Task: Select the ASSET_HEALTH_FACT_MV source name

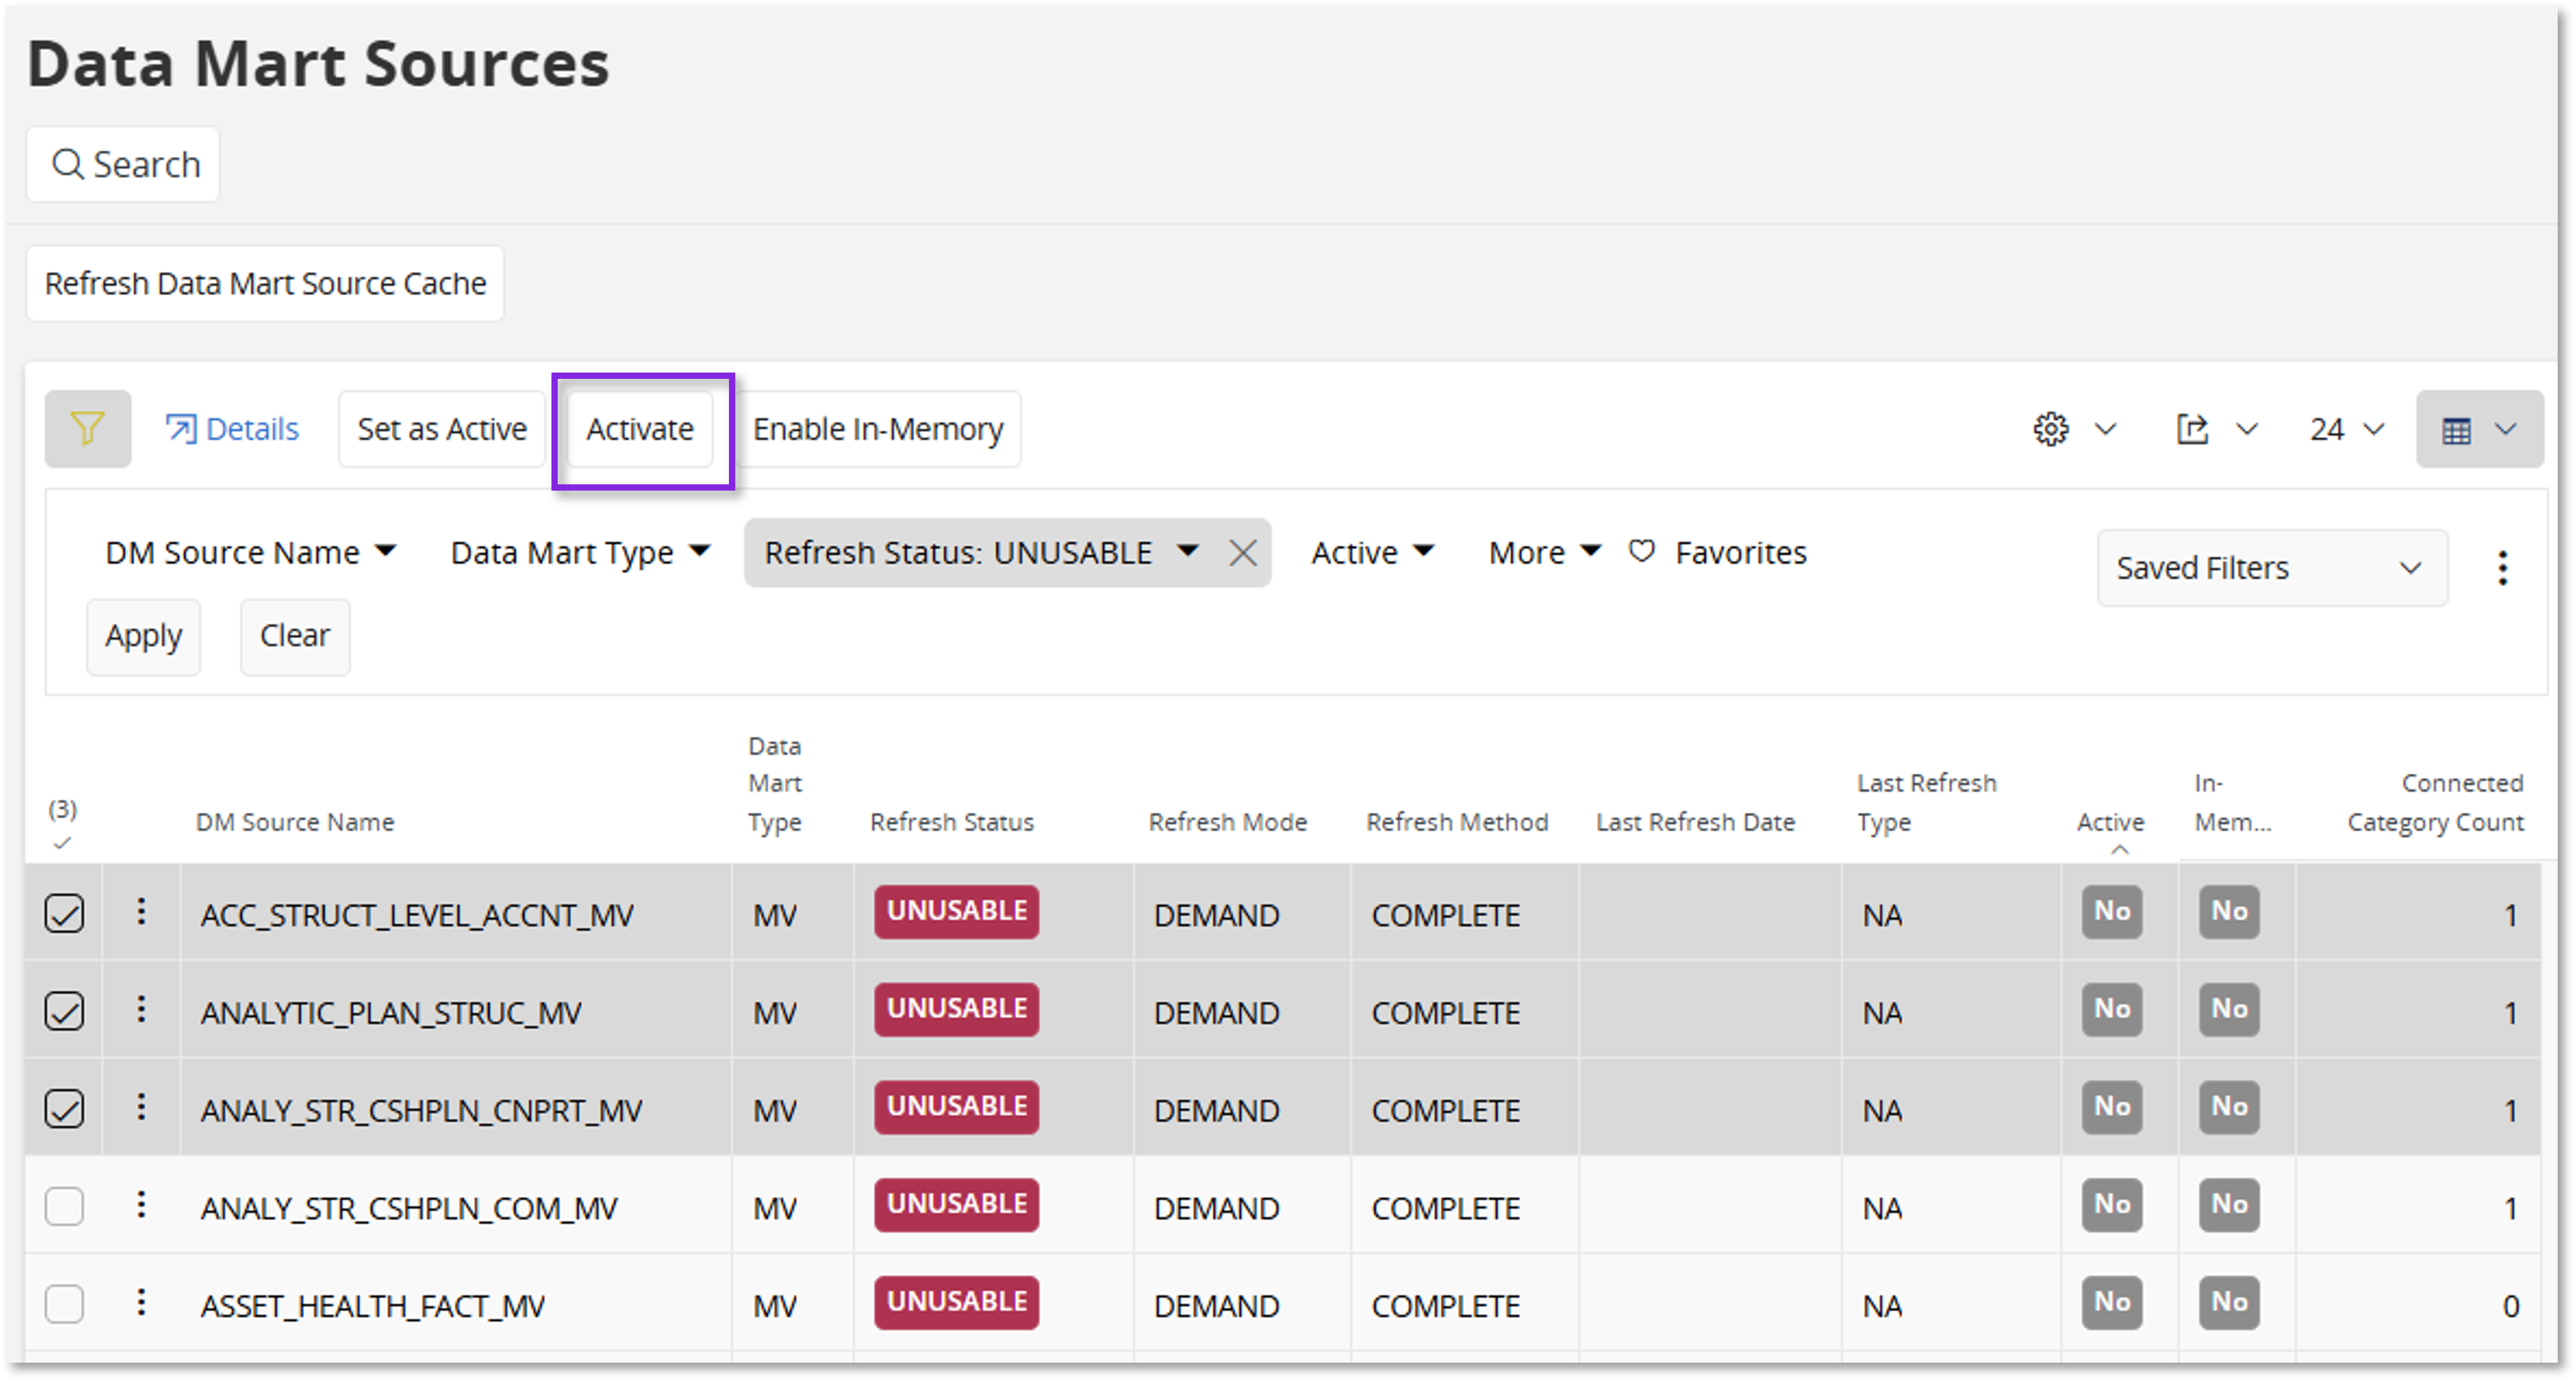Action: coord(373,1306)
